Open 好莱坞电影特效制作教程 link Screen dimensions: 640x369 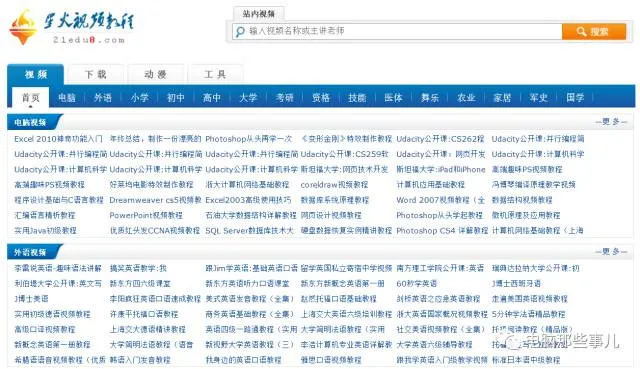[x=151, y=185]
